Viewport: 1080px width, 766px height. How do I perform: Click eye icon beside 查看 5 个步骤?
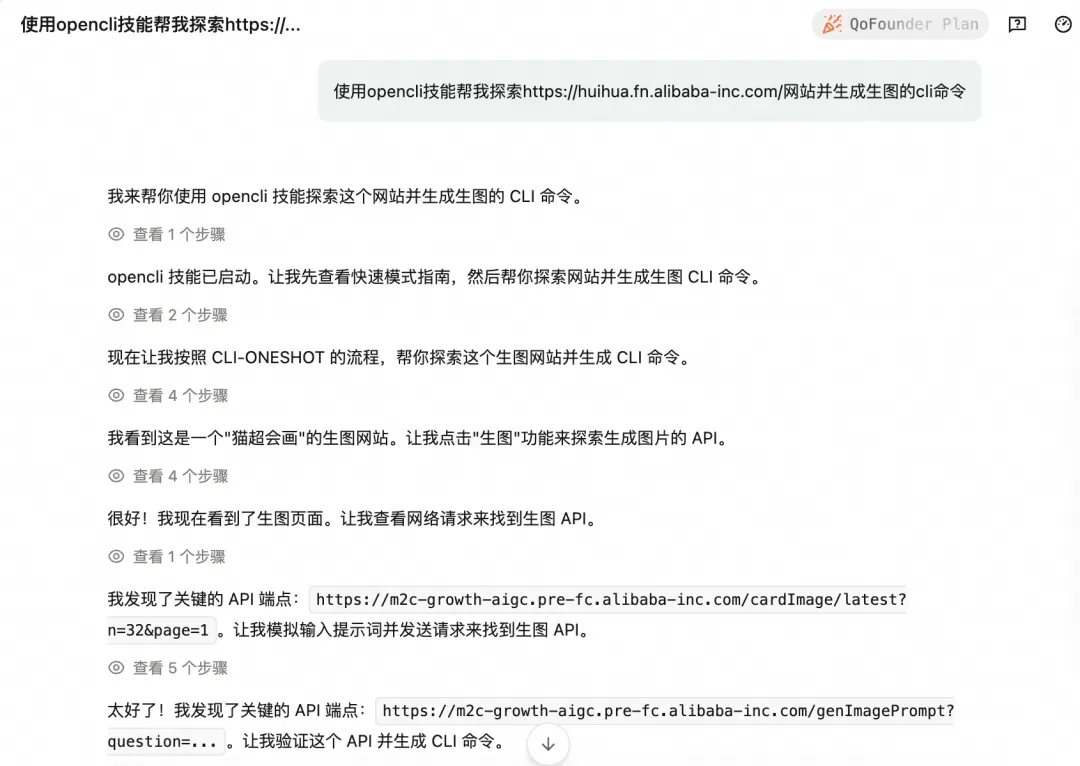tap(116, 667)
